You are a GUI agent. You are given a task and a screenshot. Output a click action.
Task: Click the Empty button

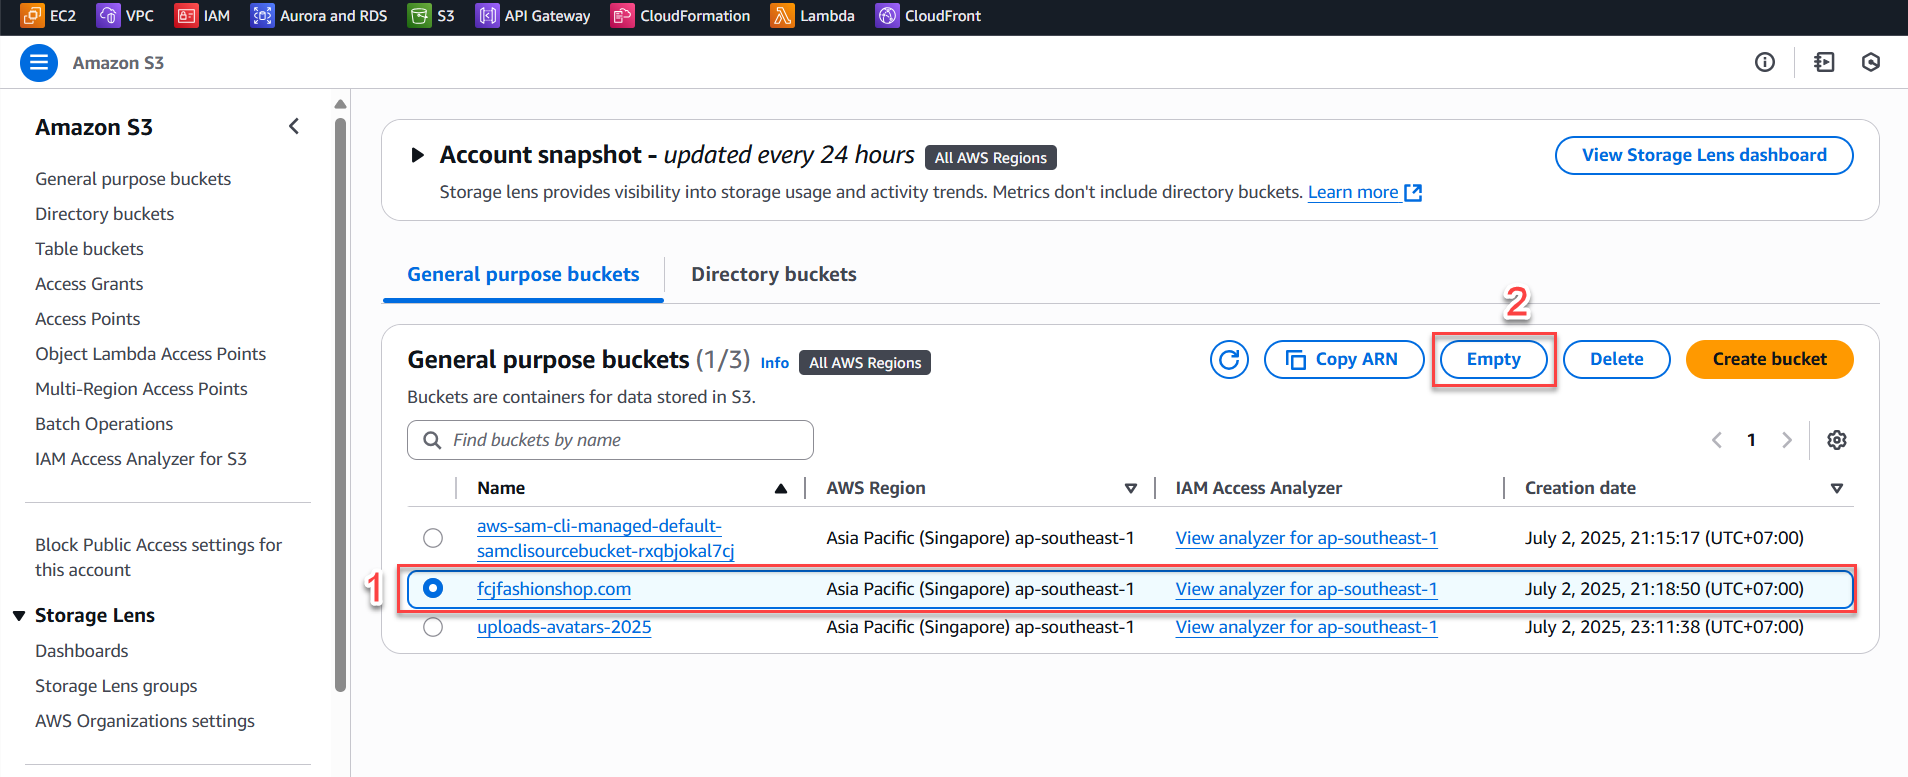coord(1494,359)
